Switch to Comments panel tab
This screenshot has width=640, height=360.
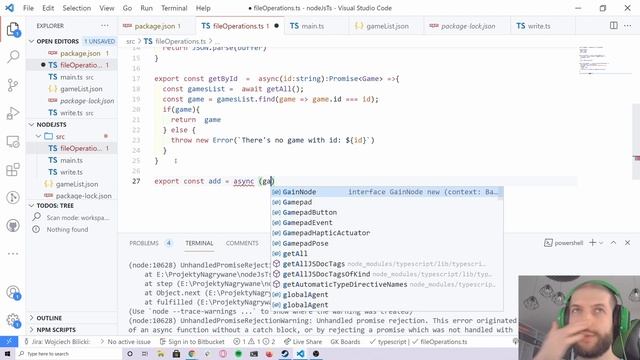point(242,243)
